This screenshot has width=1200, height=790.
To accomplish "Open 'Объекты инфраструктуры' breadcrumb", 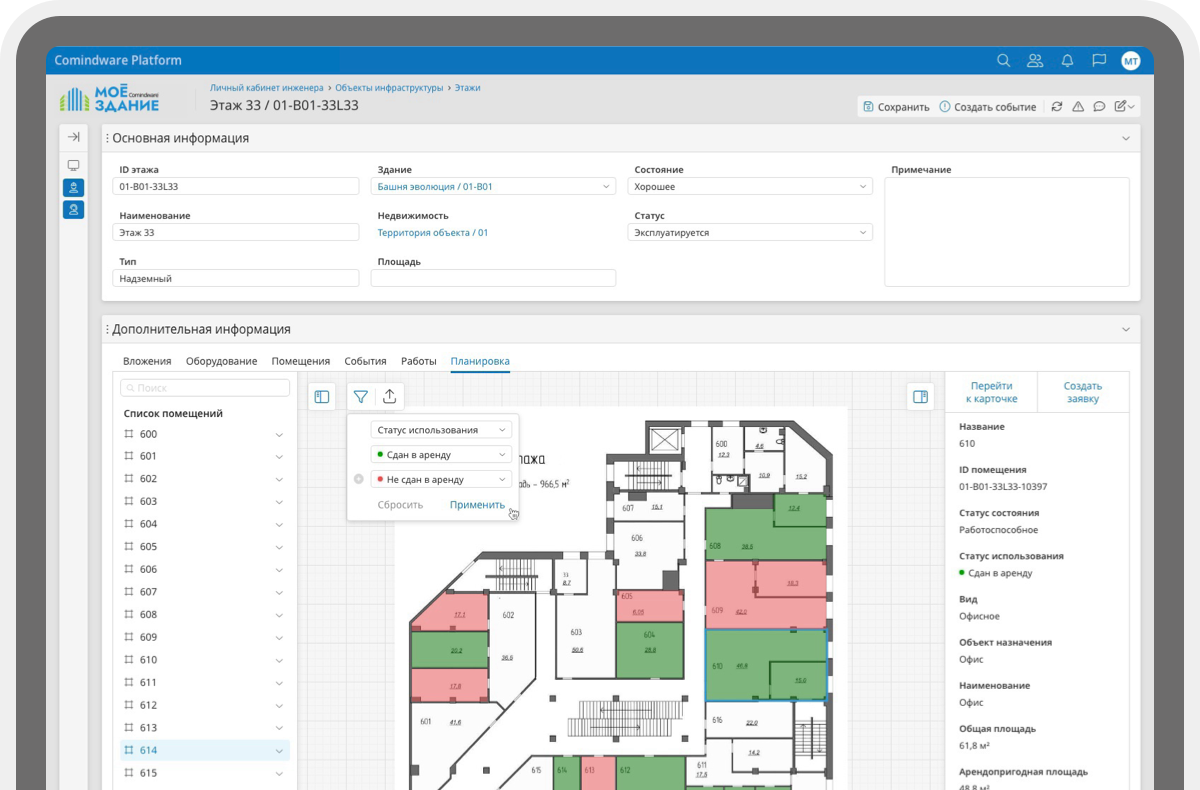I will (x=389, y=88).
